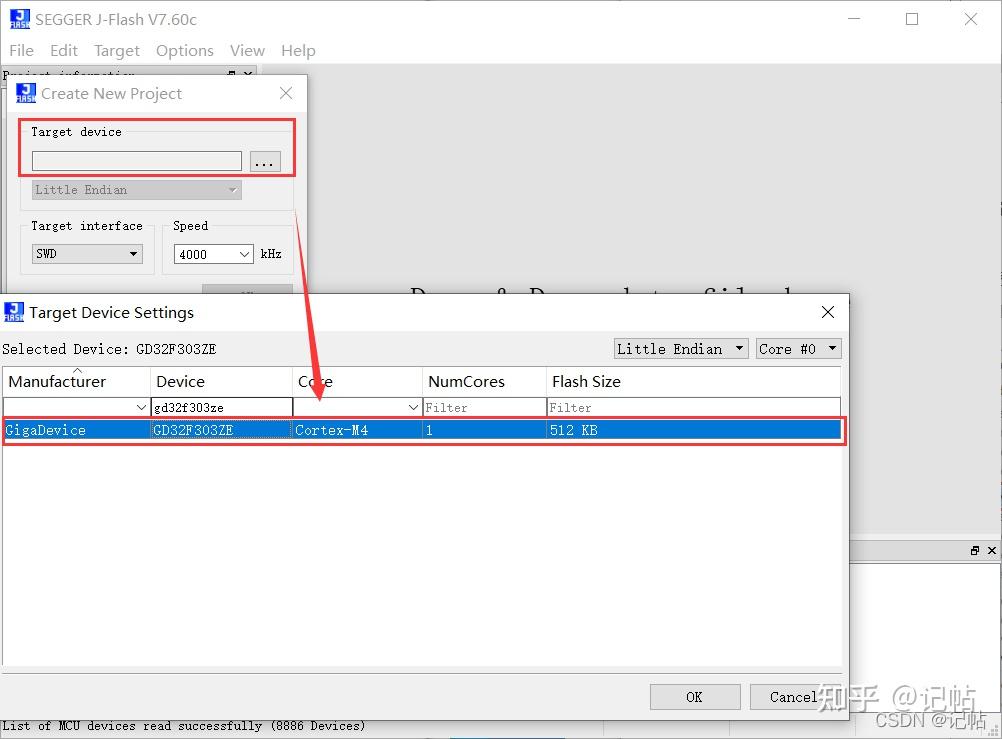The height and width of the screenshot is (739, 1002).
Task: Close the J-Flash main window
Action: click(x=971, y=19)
